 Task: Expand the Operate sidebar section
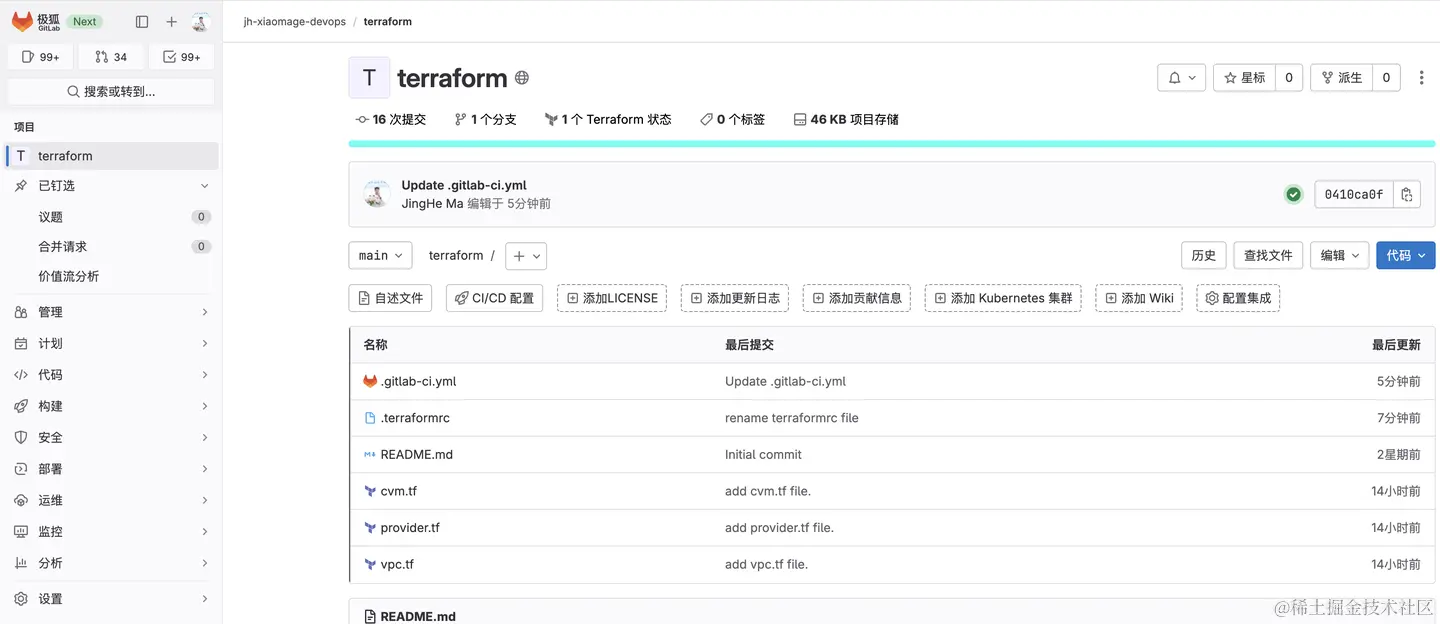point(111,500)
